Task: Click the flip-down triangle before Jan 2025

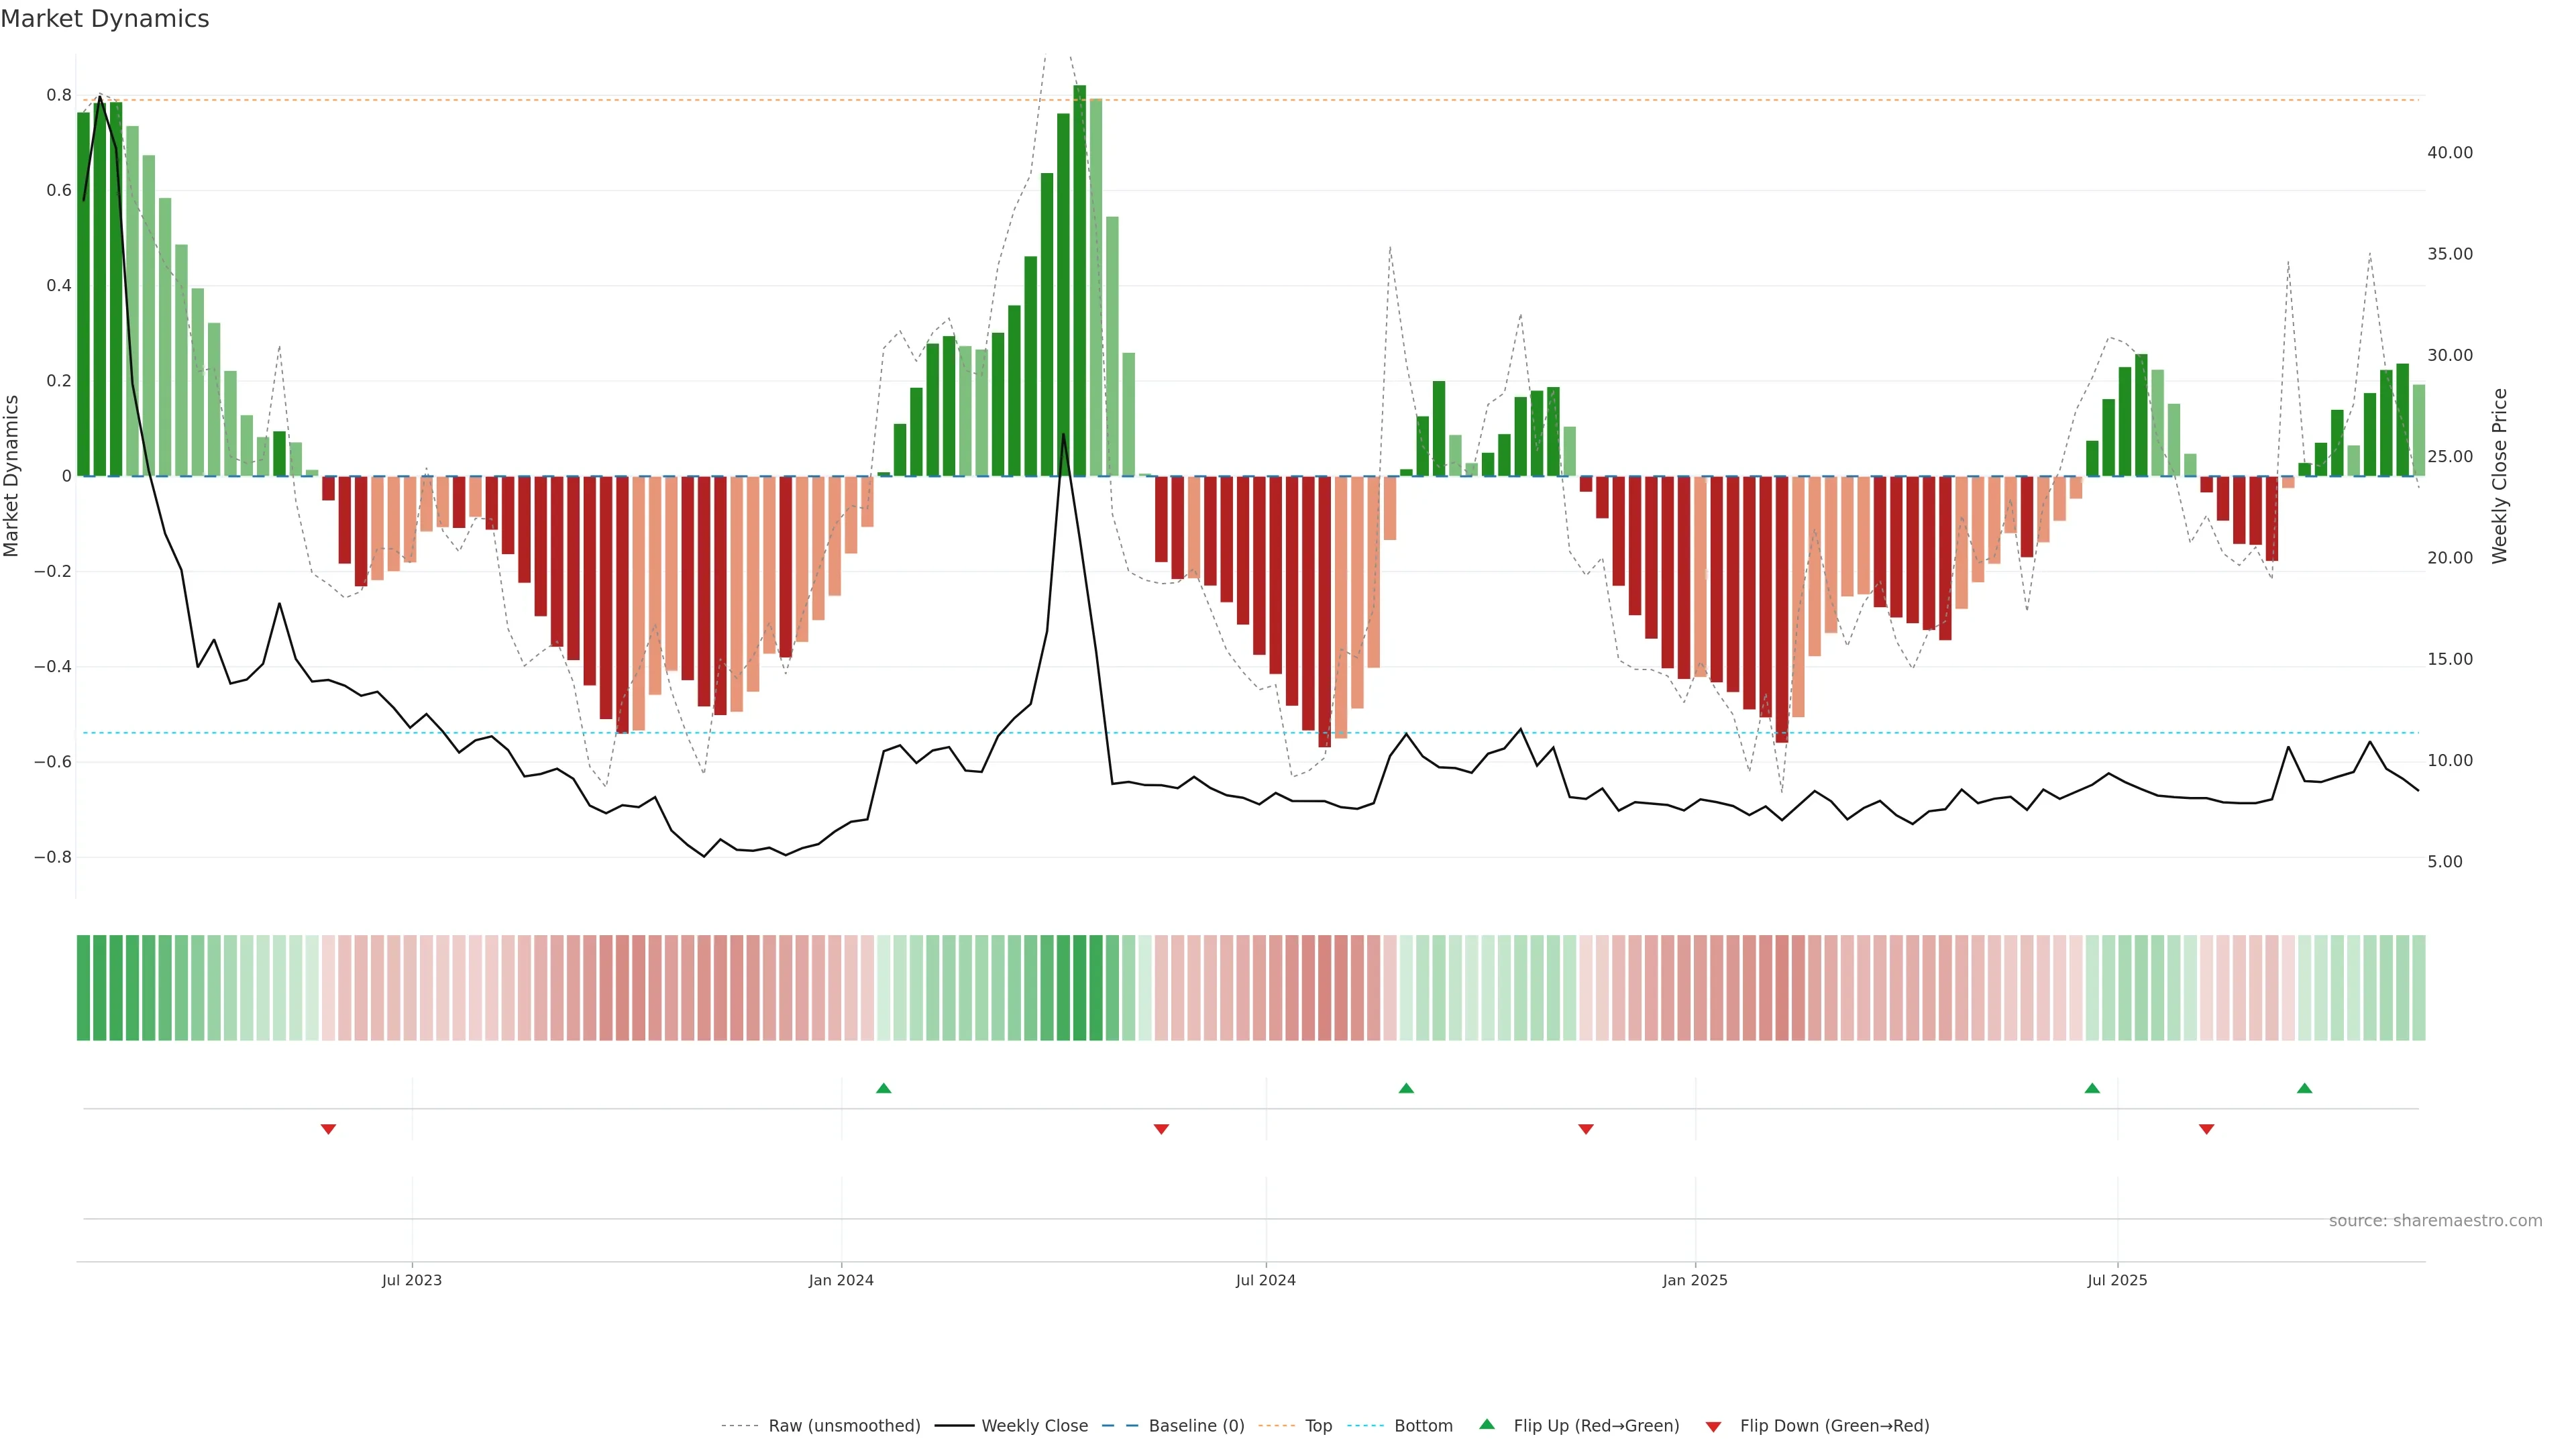Action: [1585, 1129]
